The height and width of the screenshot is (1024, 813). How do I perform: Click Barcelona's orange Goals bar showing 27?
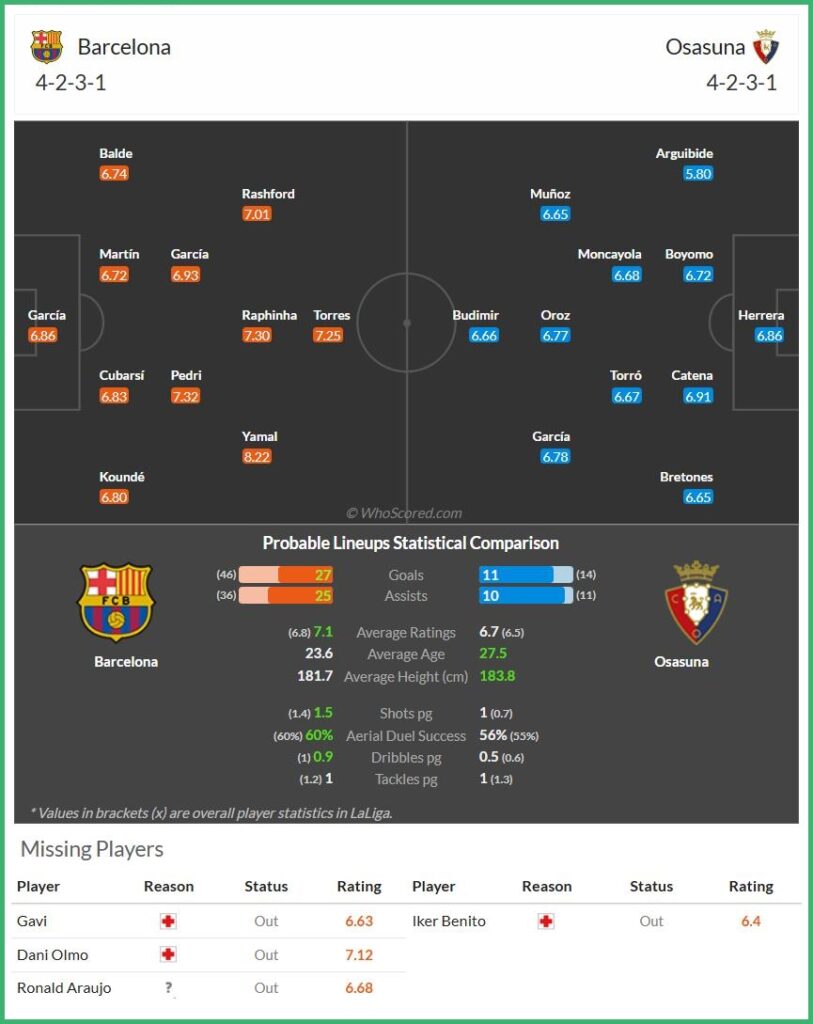click(x=305, y=575)
